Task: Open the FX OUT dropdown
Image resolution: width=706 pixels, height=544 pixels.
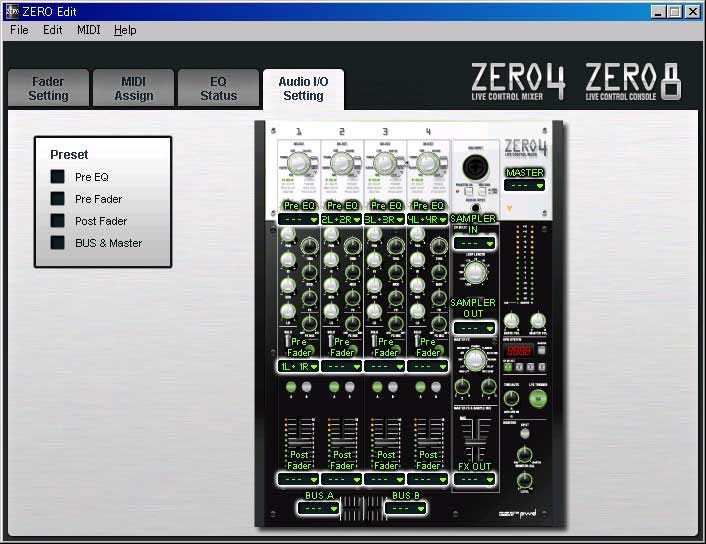Action: coord(474,480)
